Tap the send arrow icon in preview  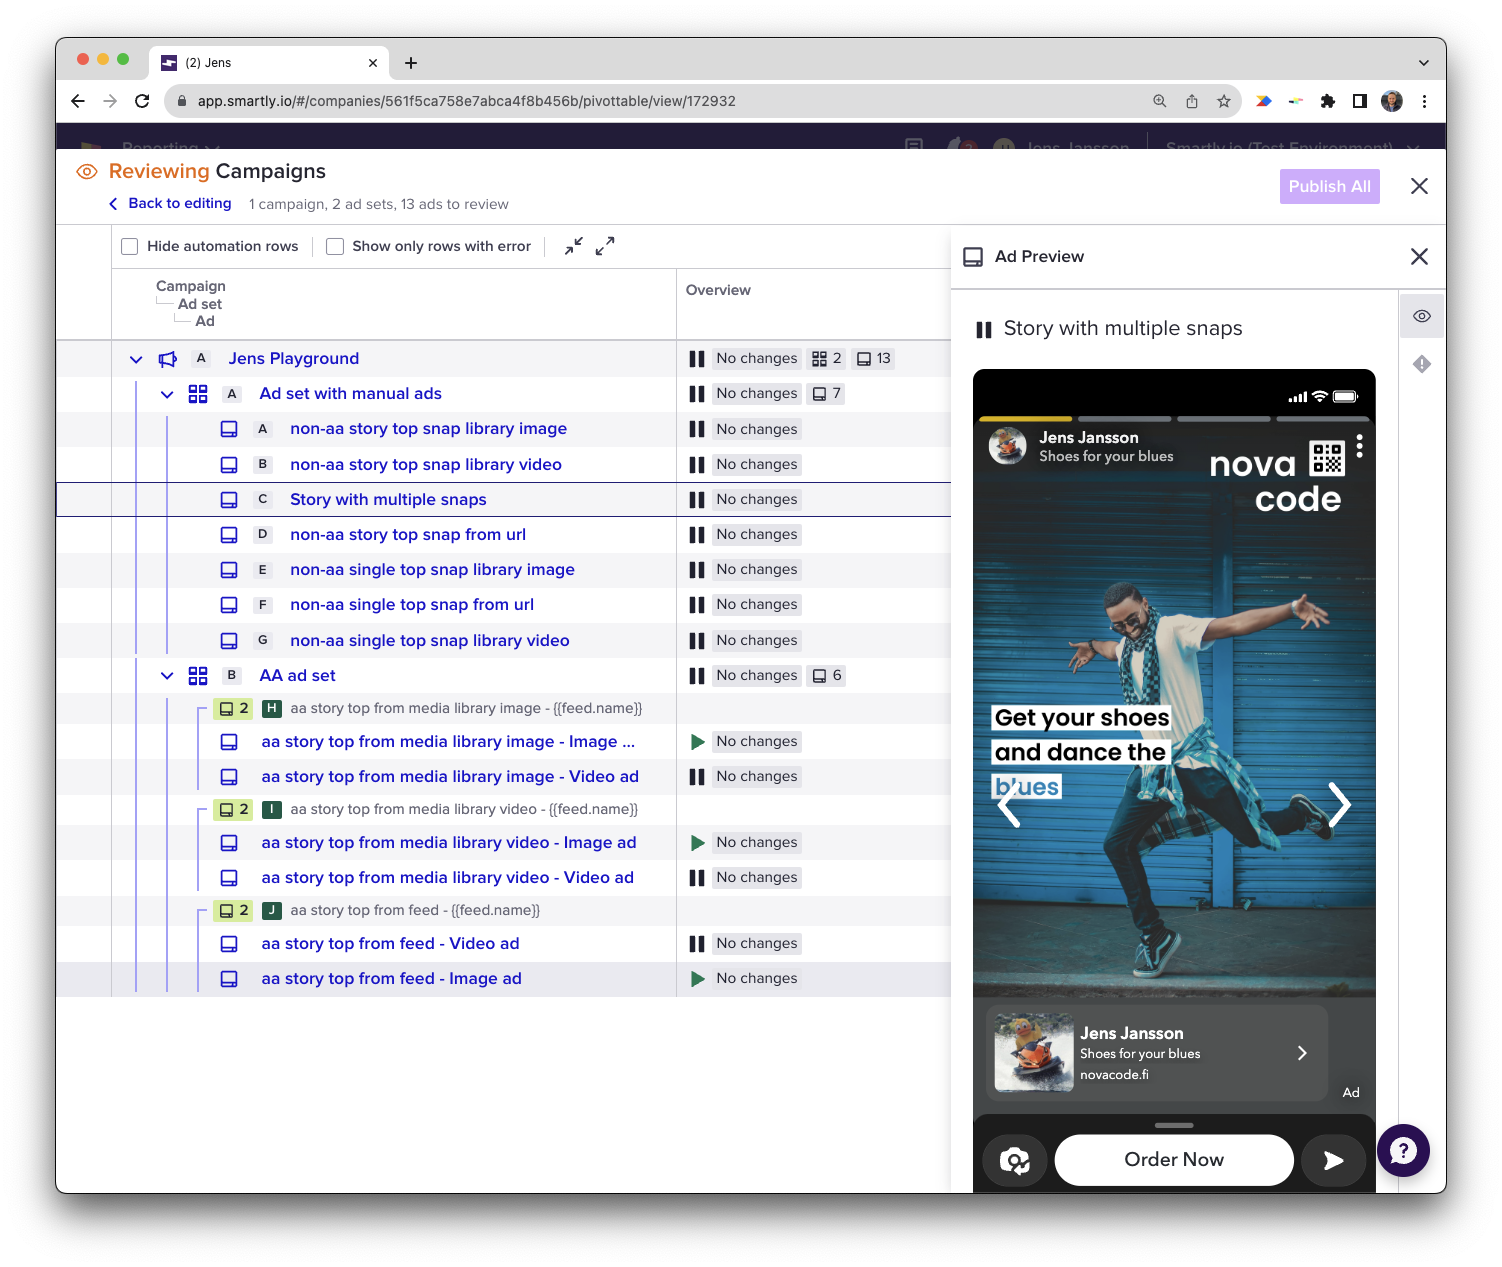1334,1160
